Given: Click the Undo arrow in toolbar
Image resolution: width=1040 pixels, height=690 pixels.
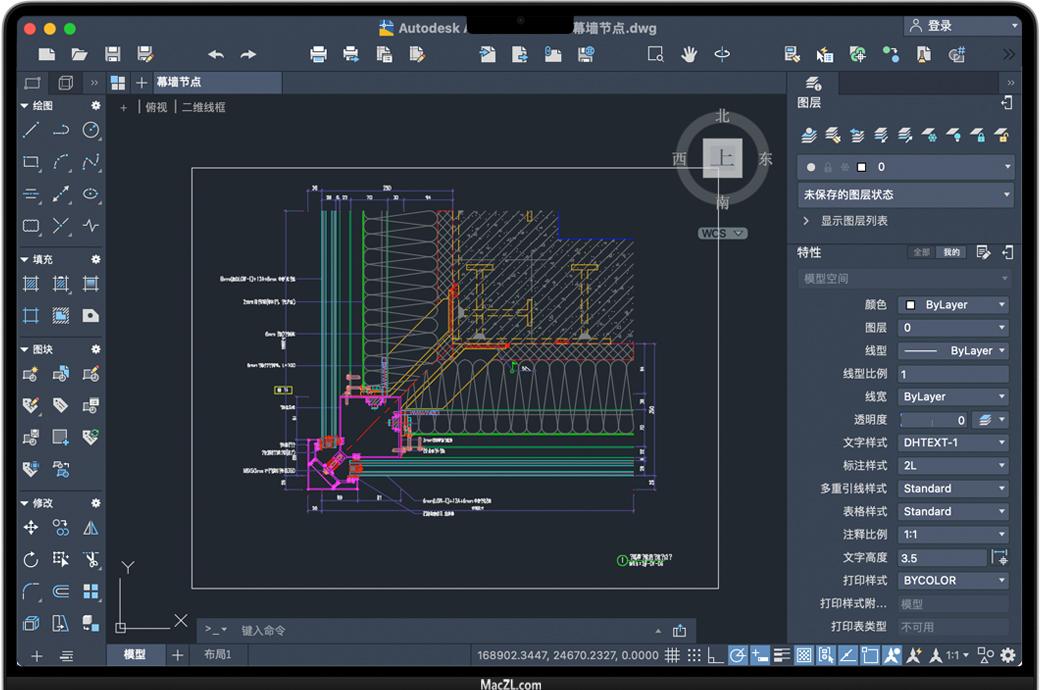Looking at the screenshot, I should (x=216, y=54).
